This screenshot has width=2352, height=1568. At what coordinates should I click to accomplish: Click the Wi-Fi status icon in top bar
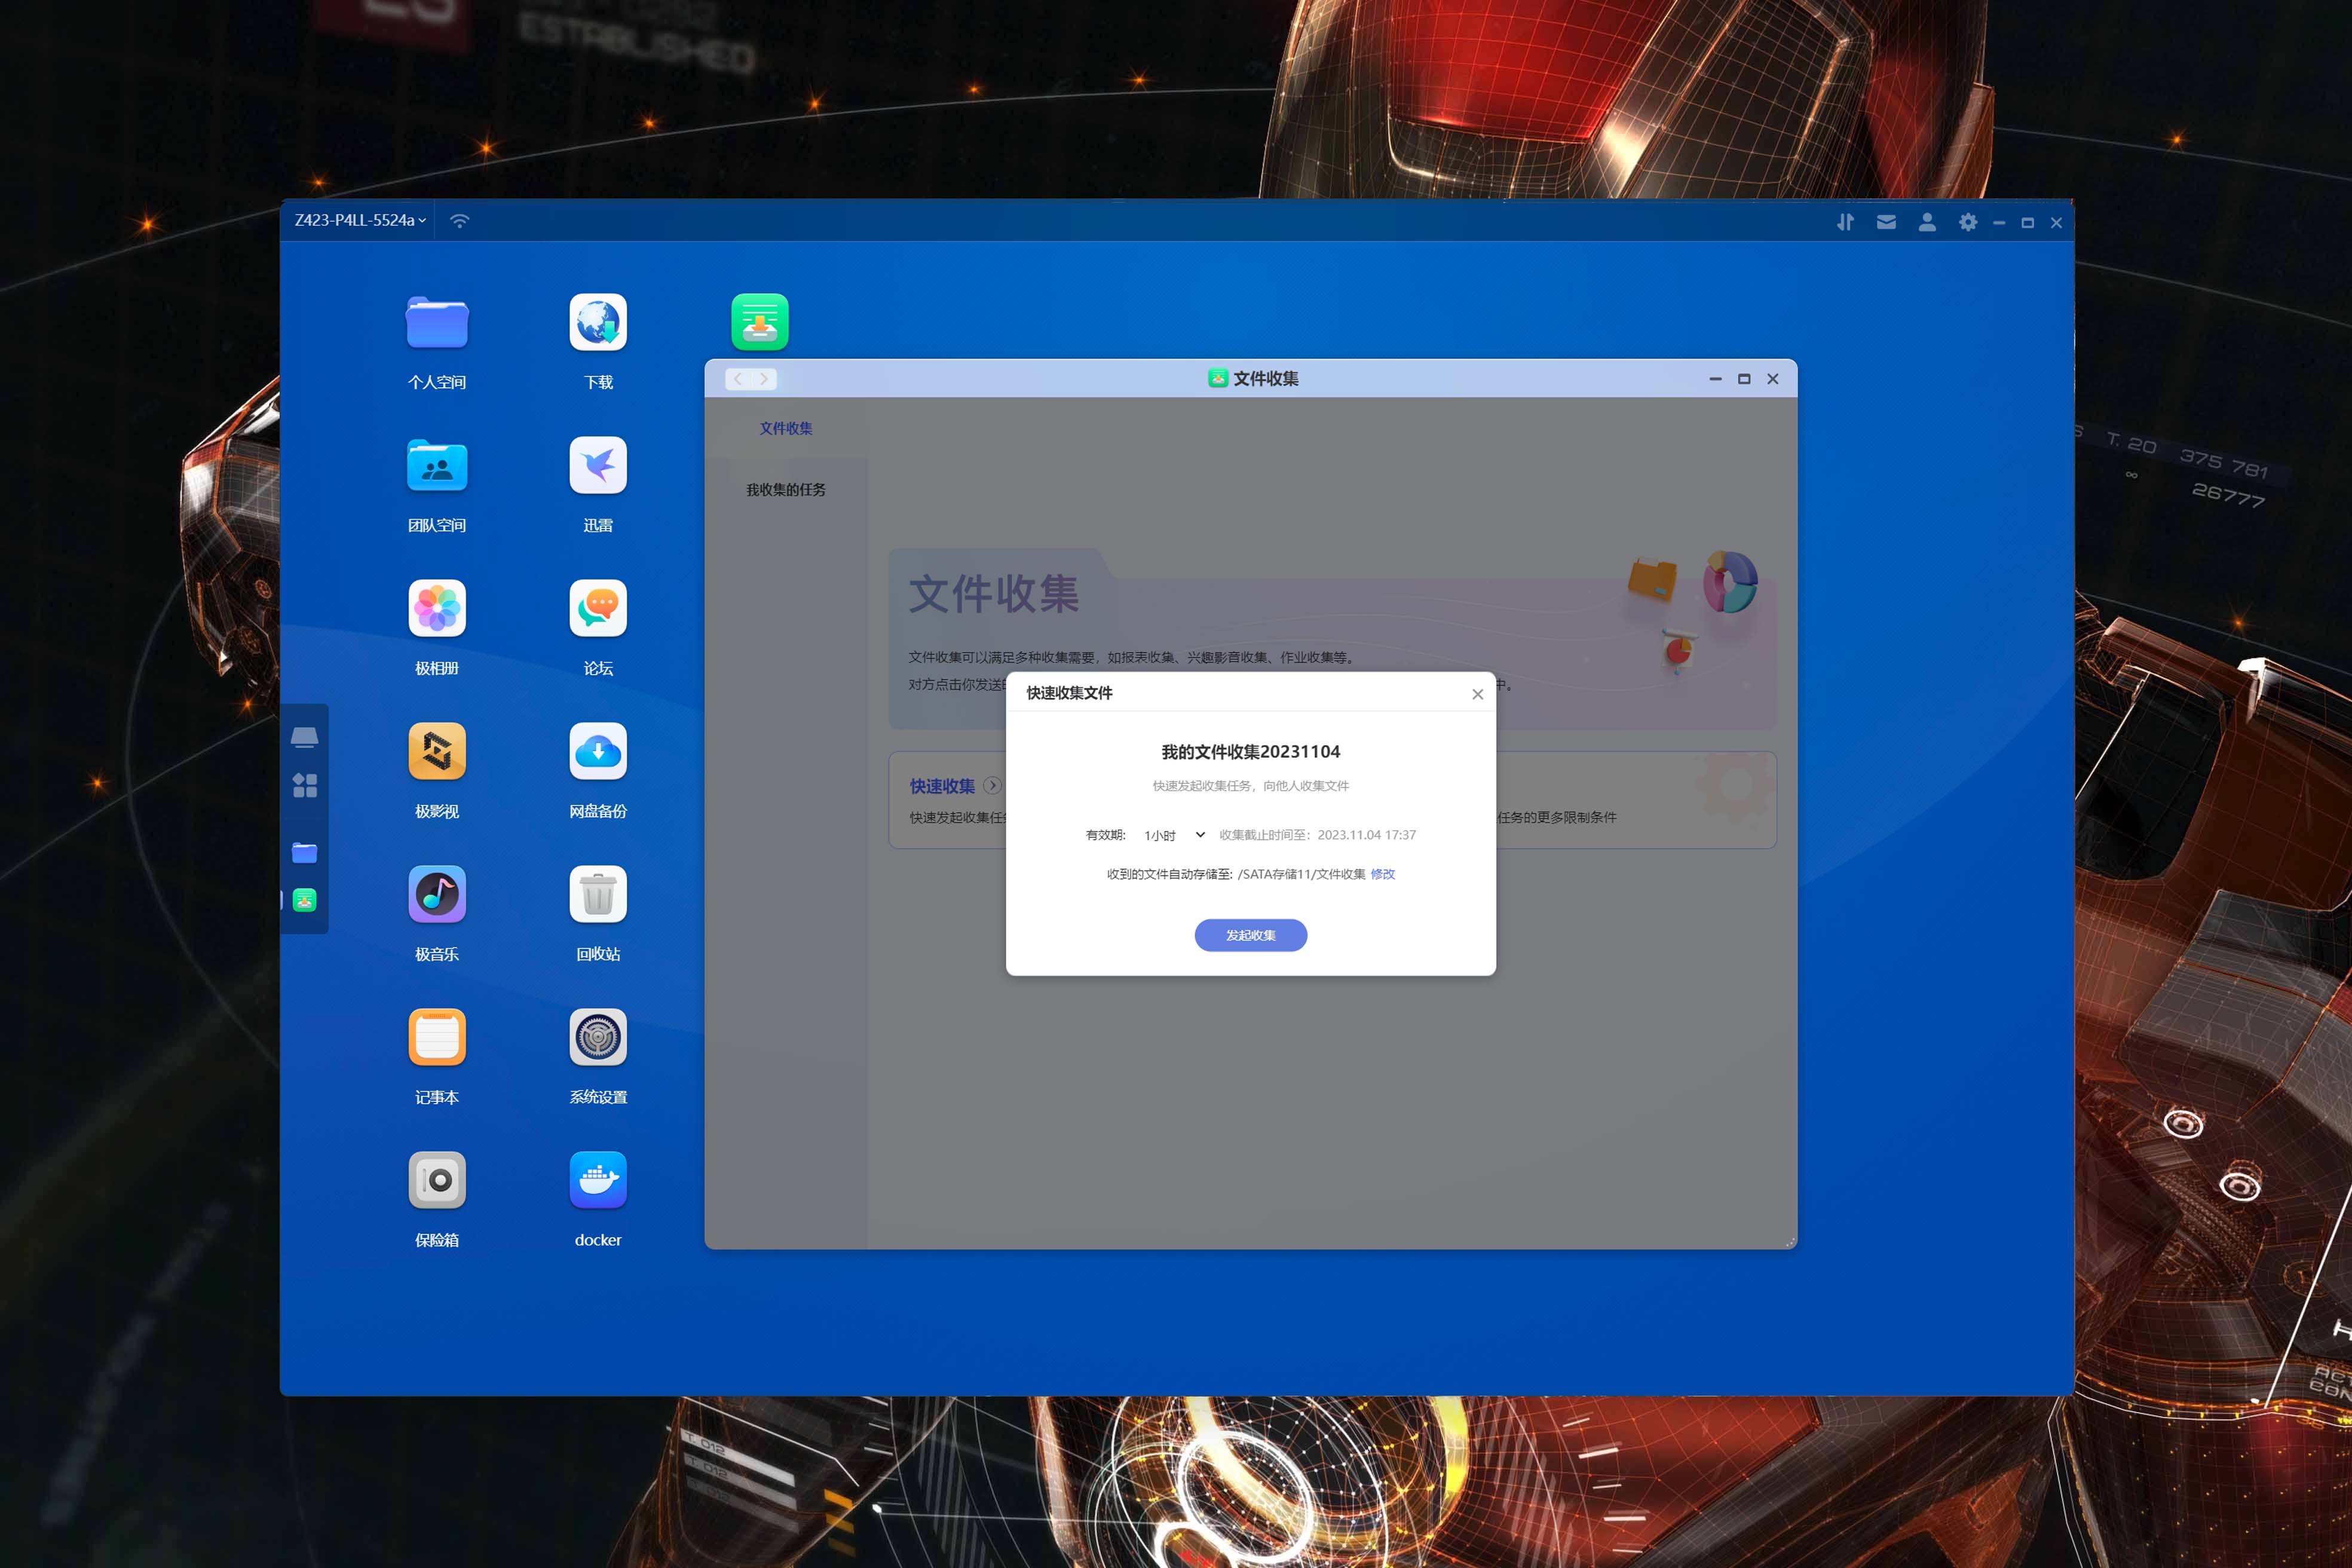click(460, 221)
